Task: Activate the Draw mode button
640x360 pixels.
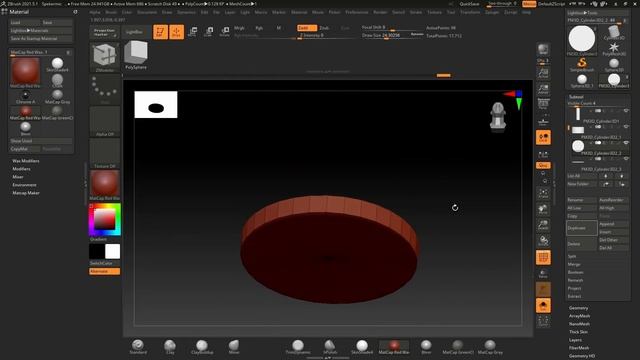Action: tap(176, 32)
